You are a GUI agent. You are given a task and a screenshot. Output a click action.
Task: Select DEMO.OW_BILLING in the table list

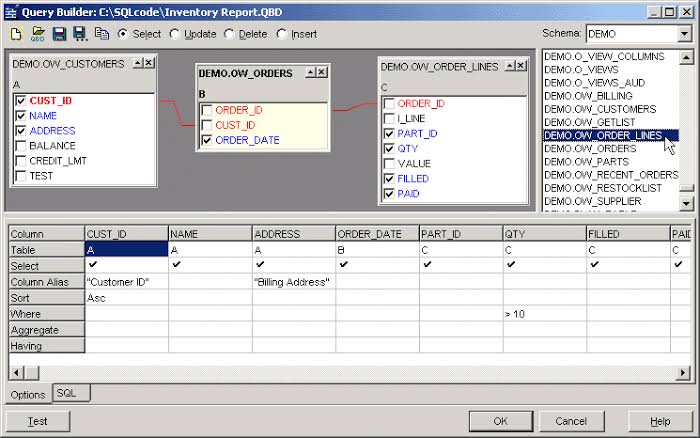pos(610,96)
